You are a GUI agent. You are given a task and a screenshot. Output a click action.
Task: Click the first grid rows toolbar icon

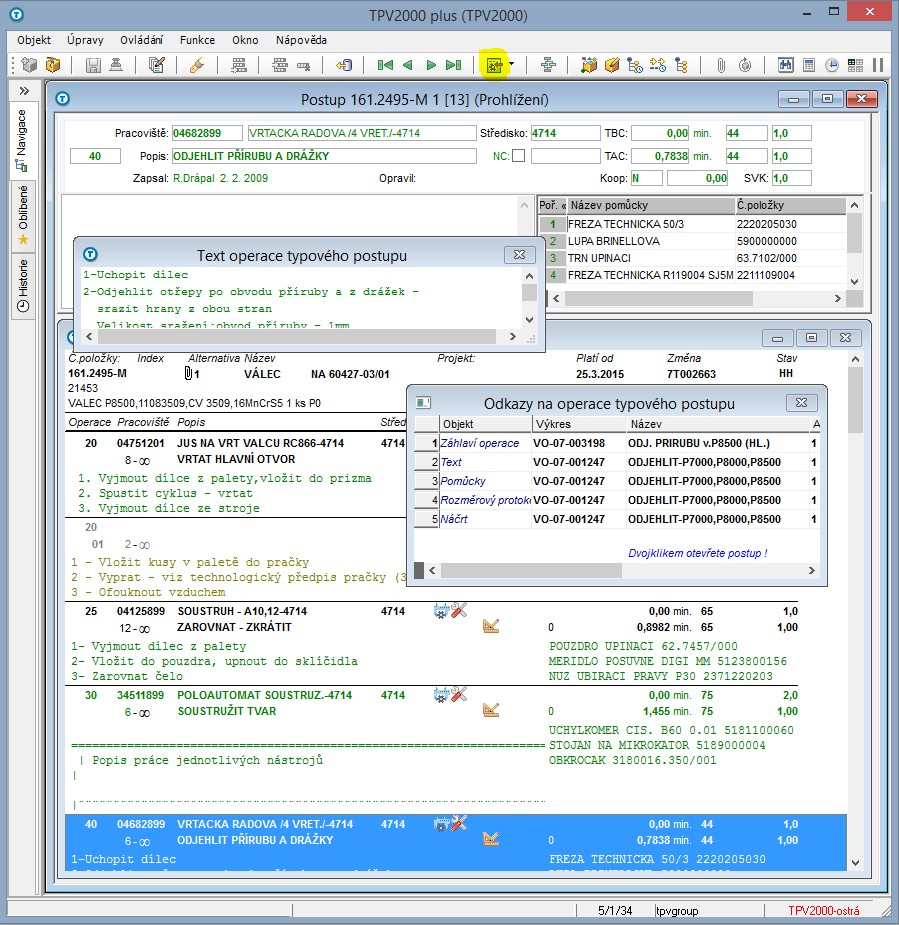coord(239,65)
